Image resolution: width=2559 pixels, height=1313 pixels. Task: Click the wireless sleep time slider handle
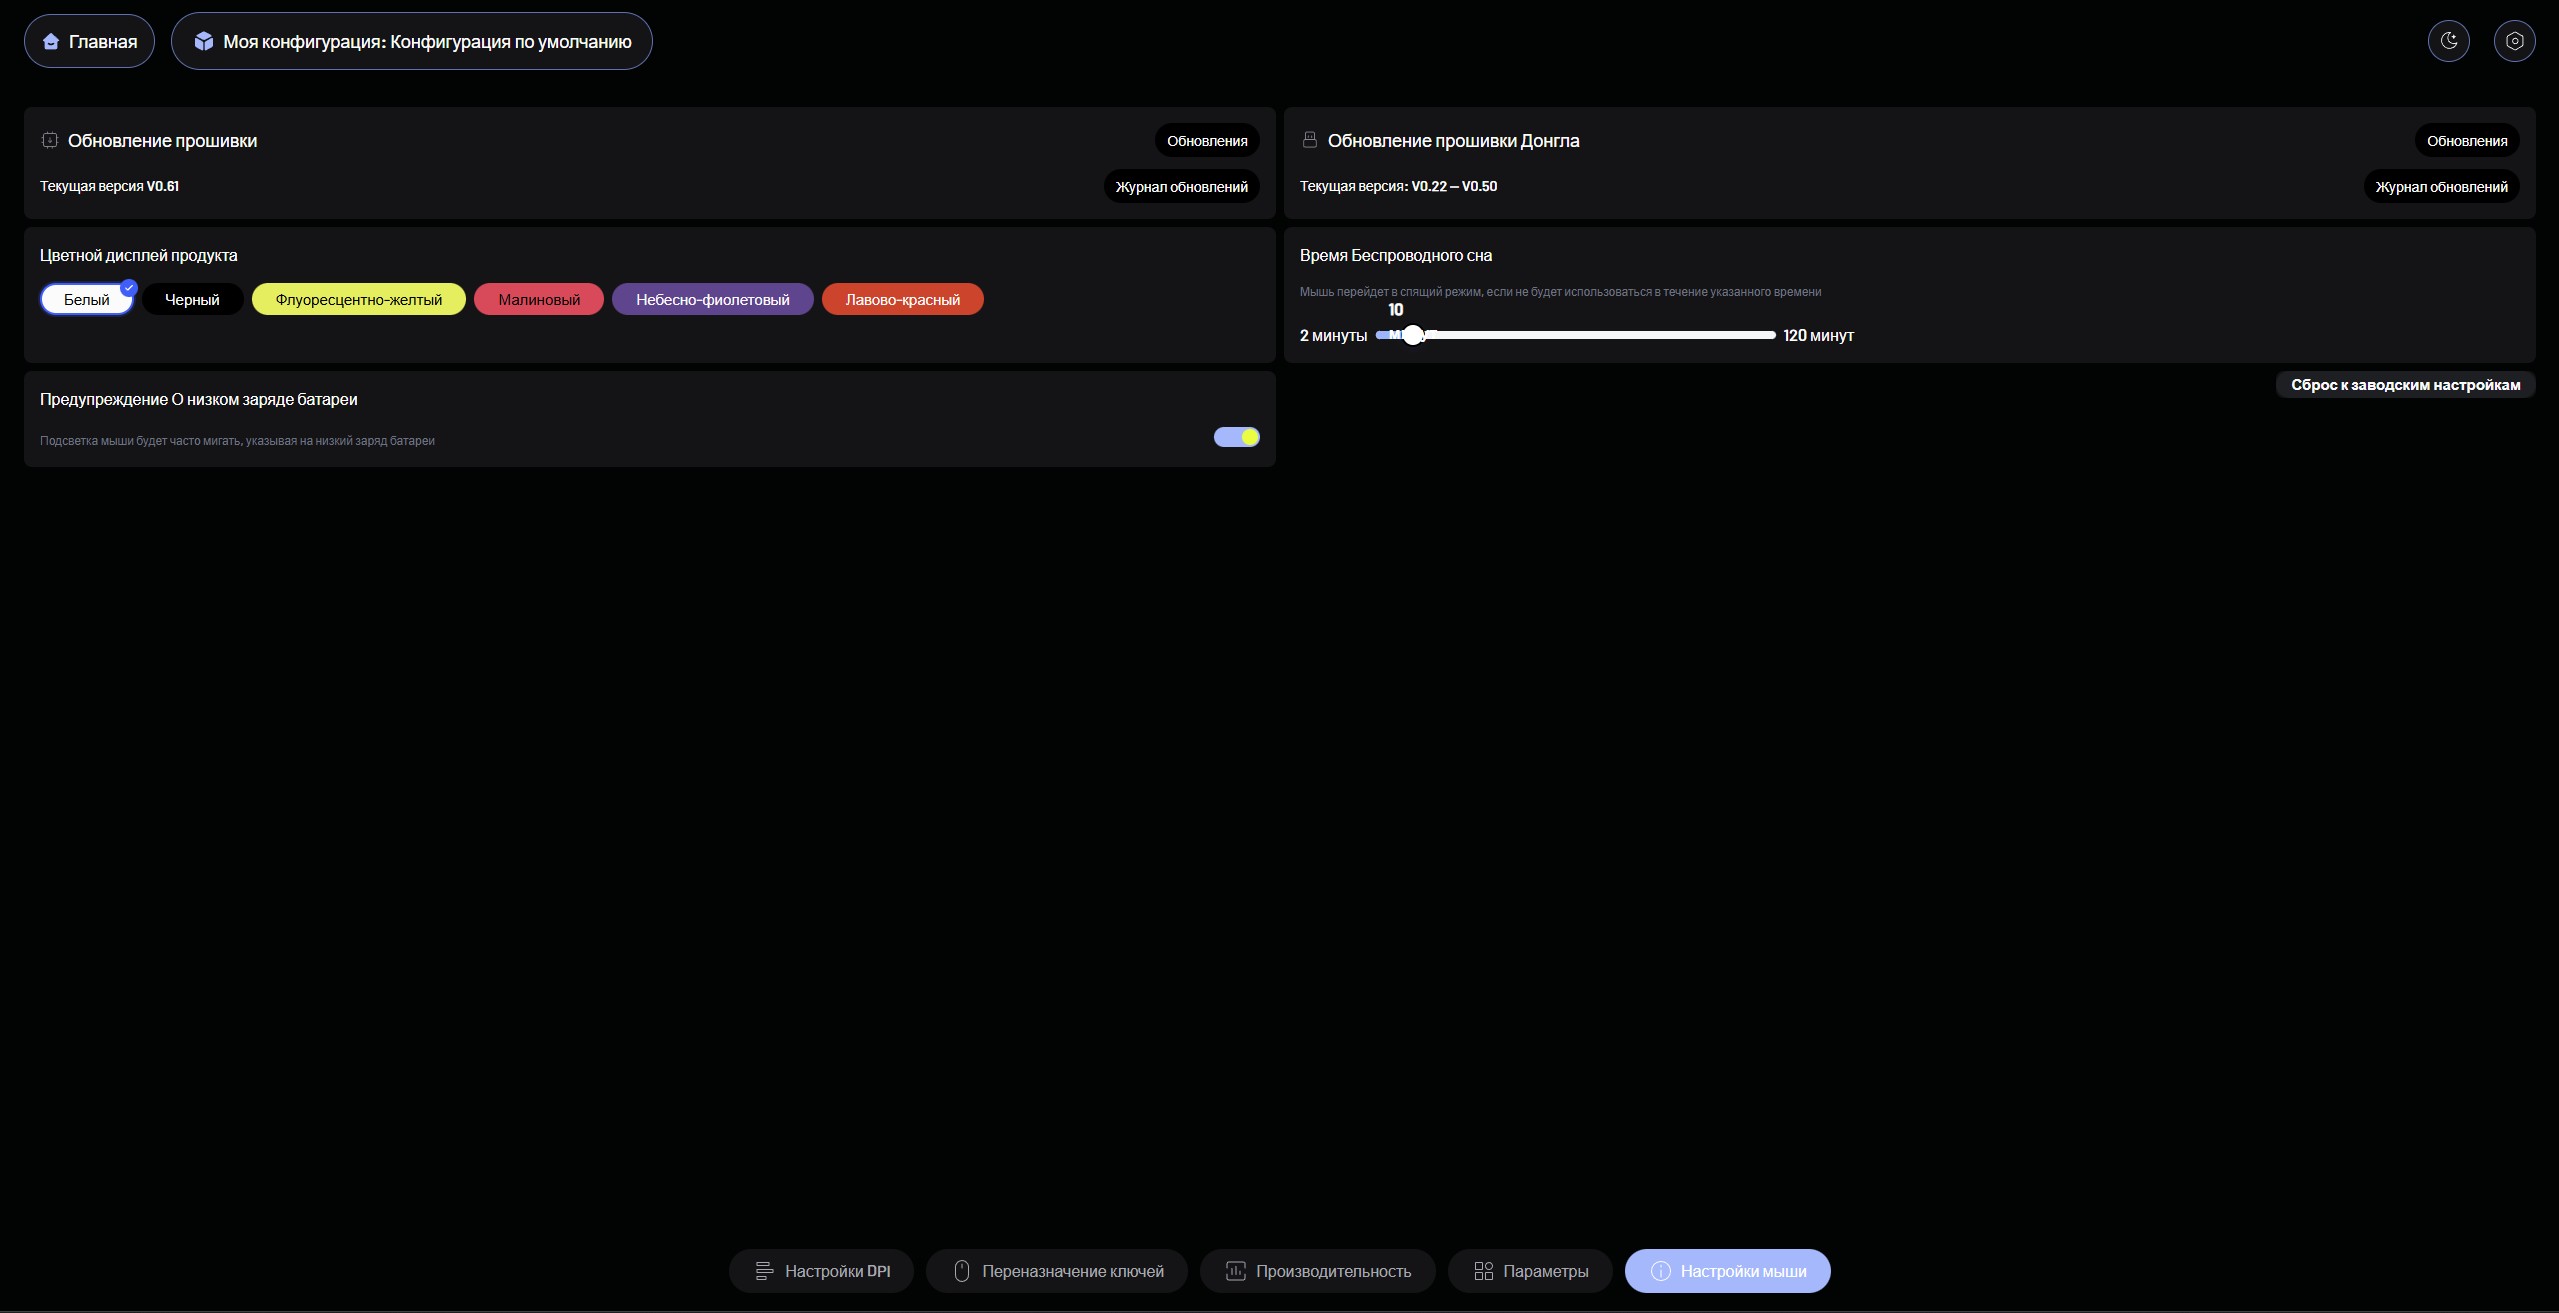click(1412, 336)
